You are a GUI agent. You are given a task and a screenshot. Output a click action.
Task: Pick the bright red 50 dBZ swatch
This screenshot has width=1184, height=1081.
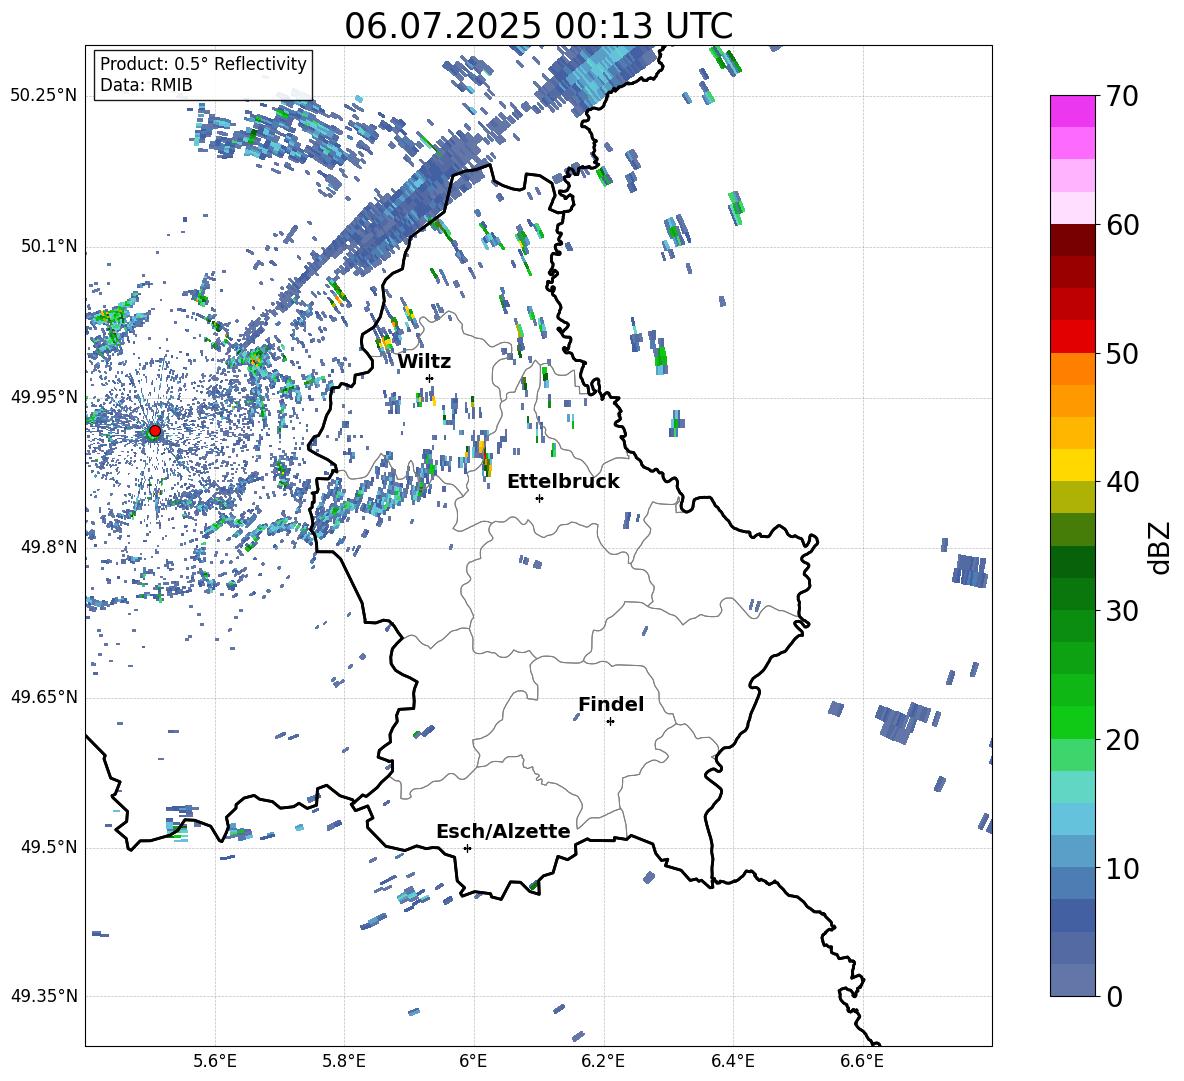coord(1073,337)
